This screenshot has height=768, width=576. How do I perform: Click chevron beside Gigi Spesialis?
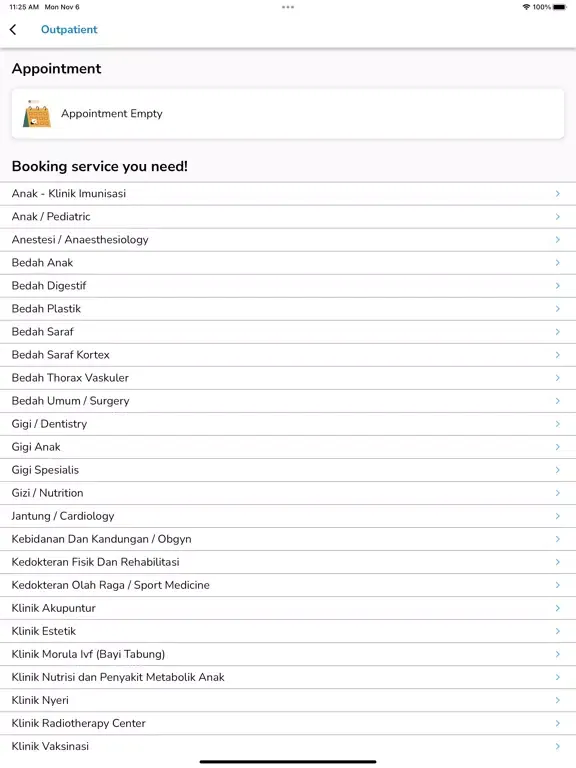click(x=558, y=470)
